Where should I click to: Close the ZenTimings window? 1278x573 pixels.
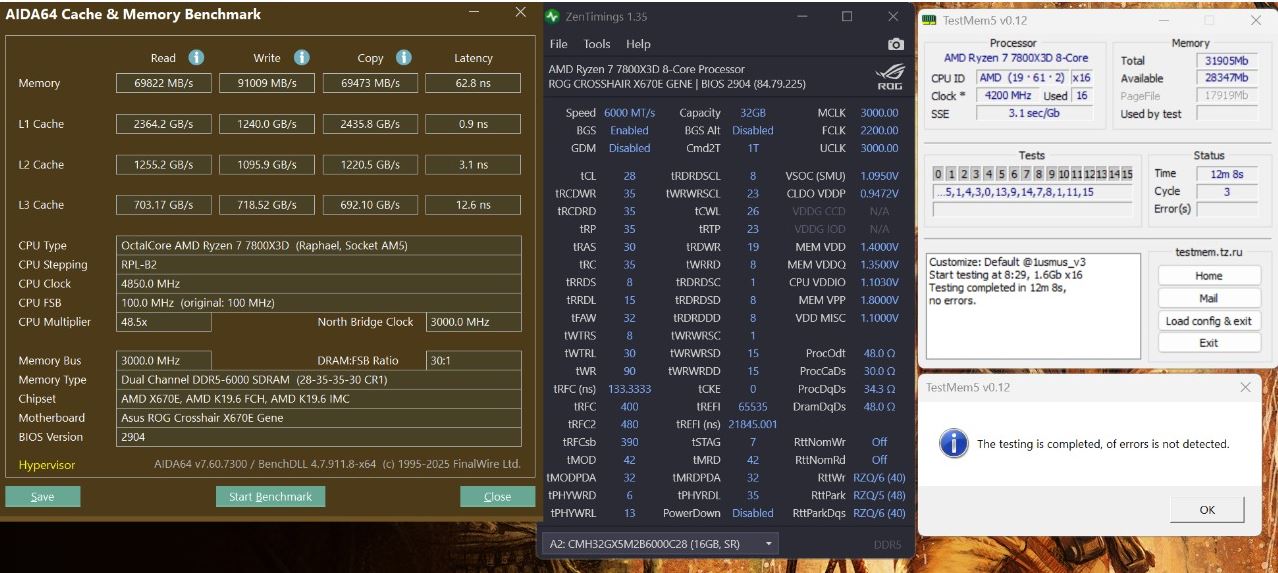click(893, 17)
